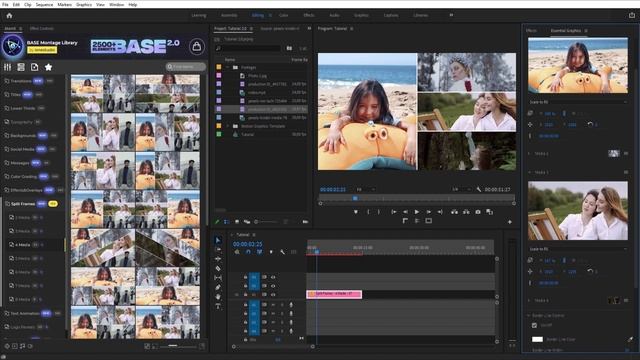Play the program monitor preview
The width and height of the screenshot is (640, 360).
[x=417, y=212]
